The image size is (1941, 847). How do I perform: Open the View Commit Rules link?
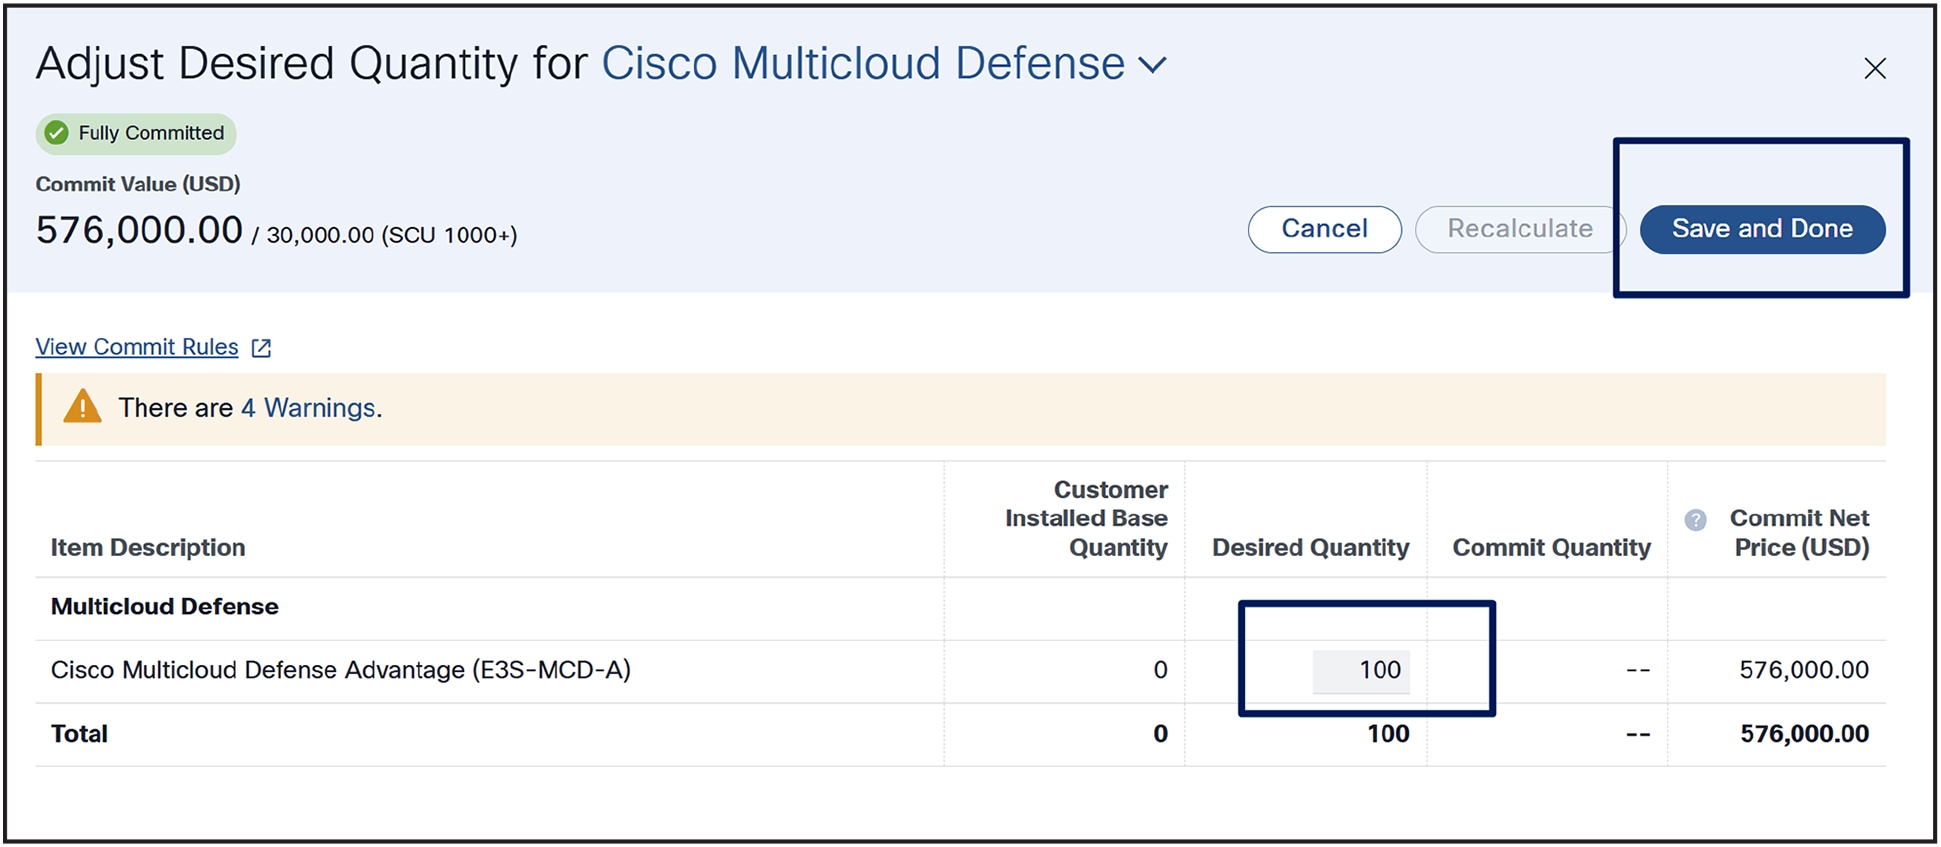coord(137,347)
